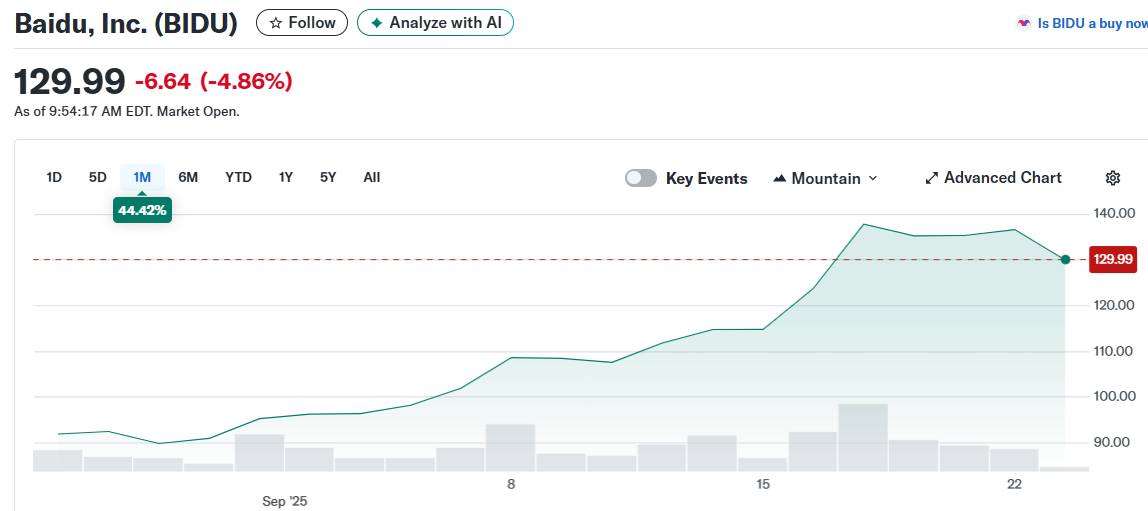Open the Mountain chart type dropdown
The image size is (1148, 511).
[825, 179]
